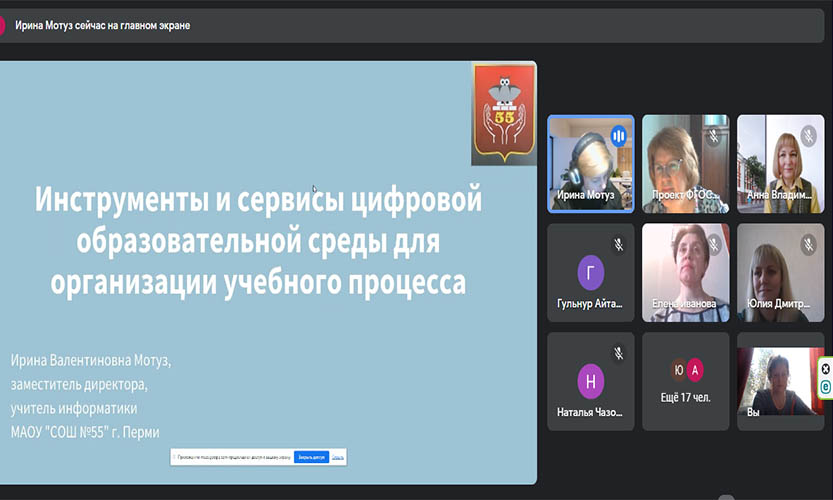Click muted mic icon on Анна Владим tile
This screenshot has width=833, height=500.
808,135
